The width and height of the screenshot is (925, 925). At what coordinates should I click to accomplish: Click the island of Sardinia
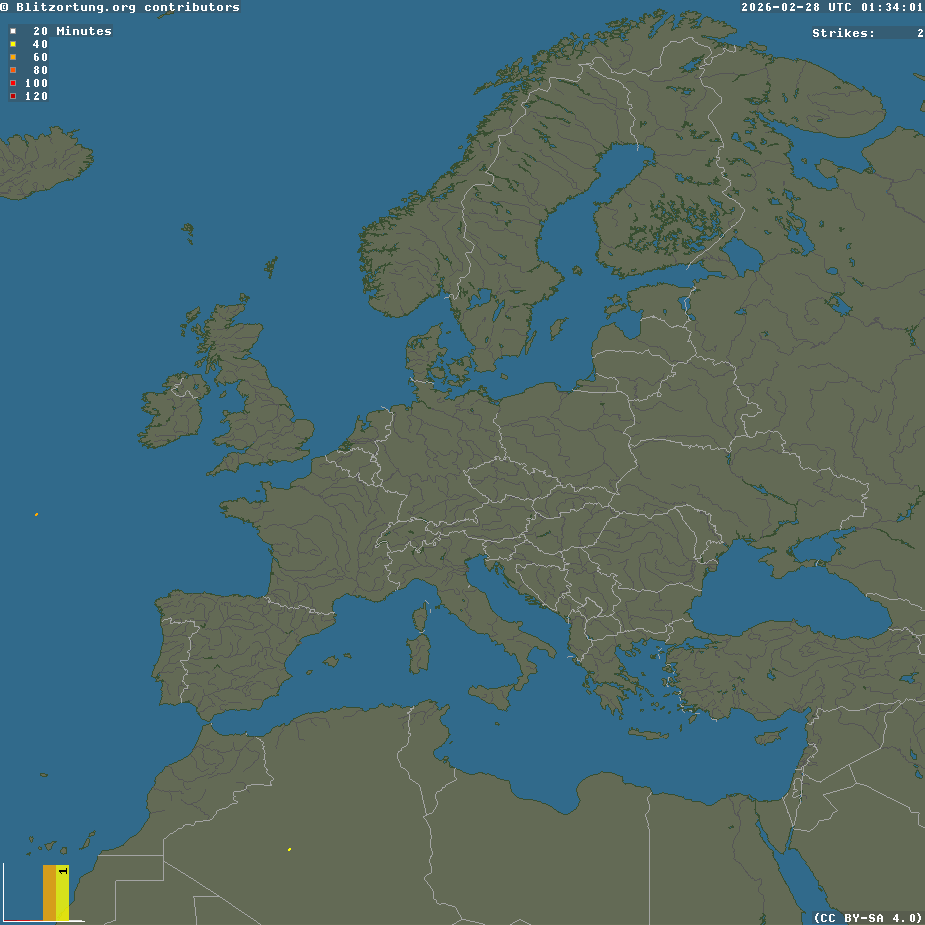(419, 653)
